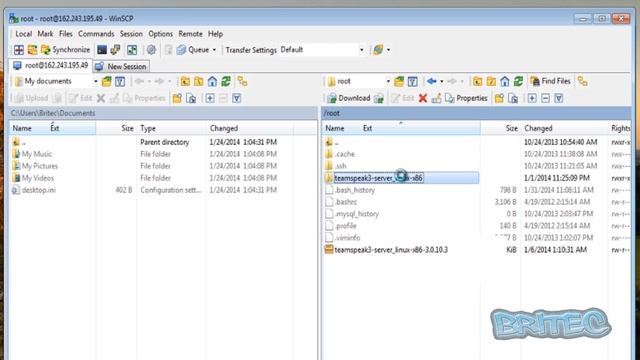This screenshot has width=640, height=360.
Task: Open the Commands menu
Action: tap(96, 34)
